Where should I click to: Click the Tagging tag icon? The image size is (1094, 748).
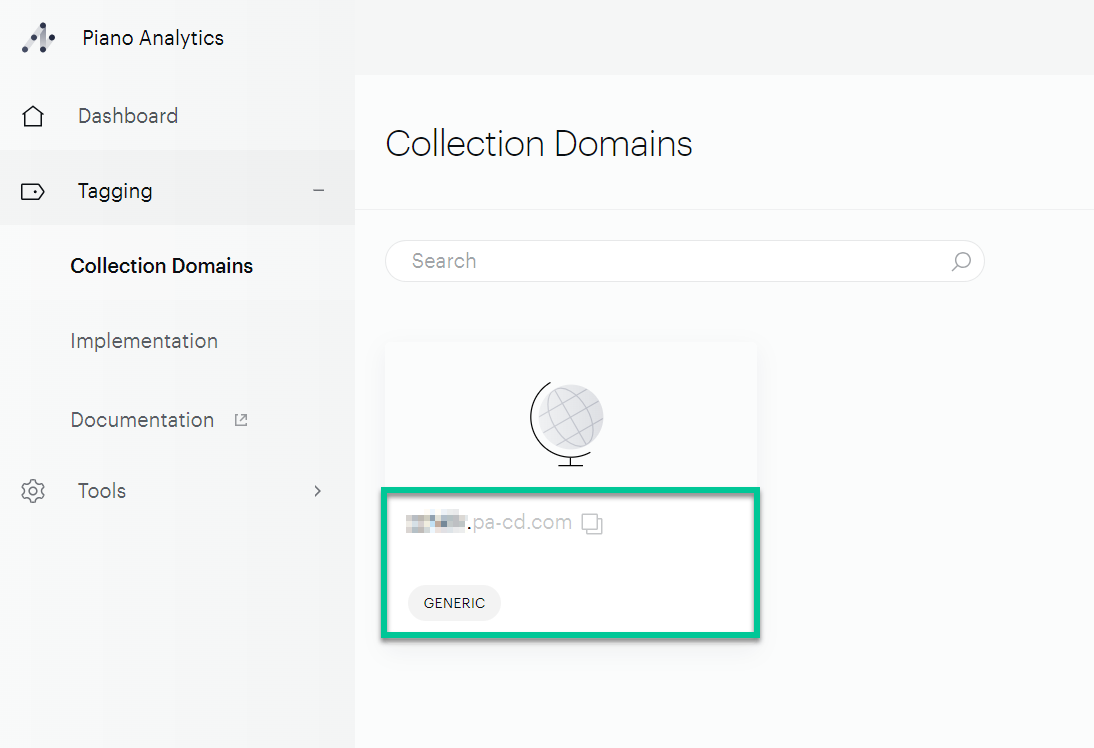coord(33,190)
